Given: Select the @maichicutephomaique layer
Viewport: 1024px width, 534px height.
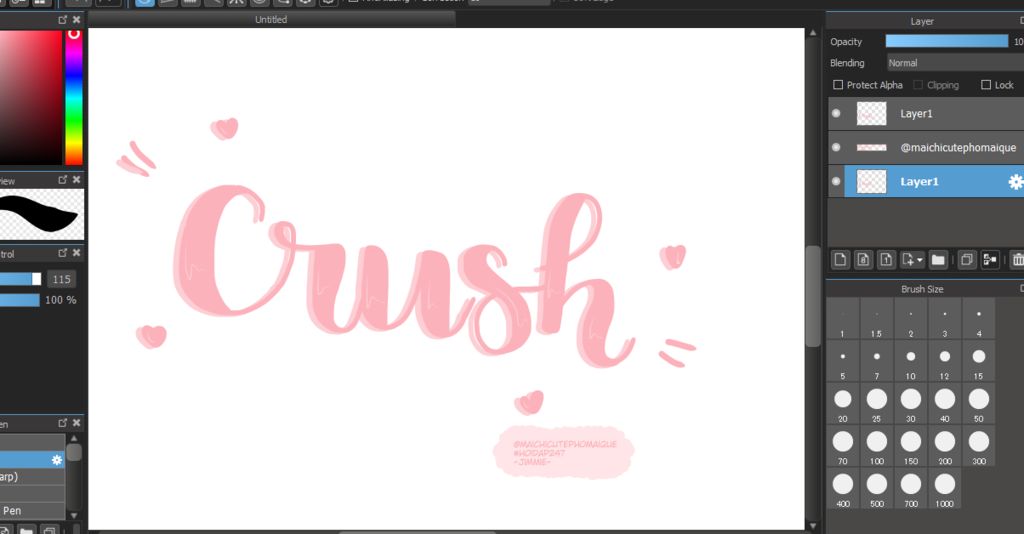Looking at the screenshot, I should (926, 148).
